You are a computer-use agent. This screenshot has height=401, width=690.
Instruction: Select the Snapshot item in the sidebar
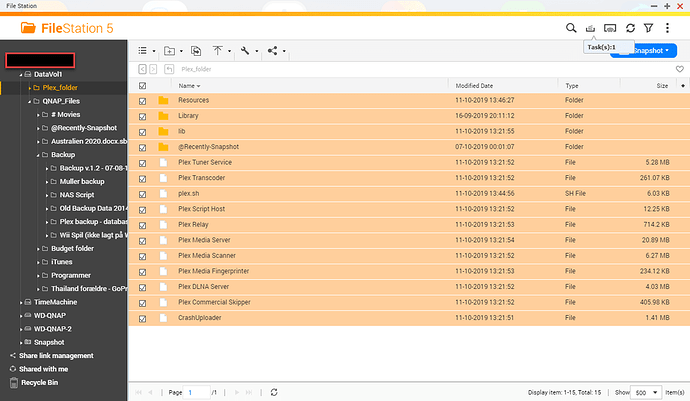pyautogui.click(x=49, y=342)
